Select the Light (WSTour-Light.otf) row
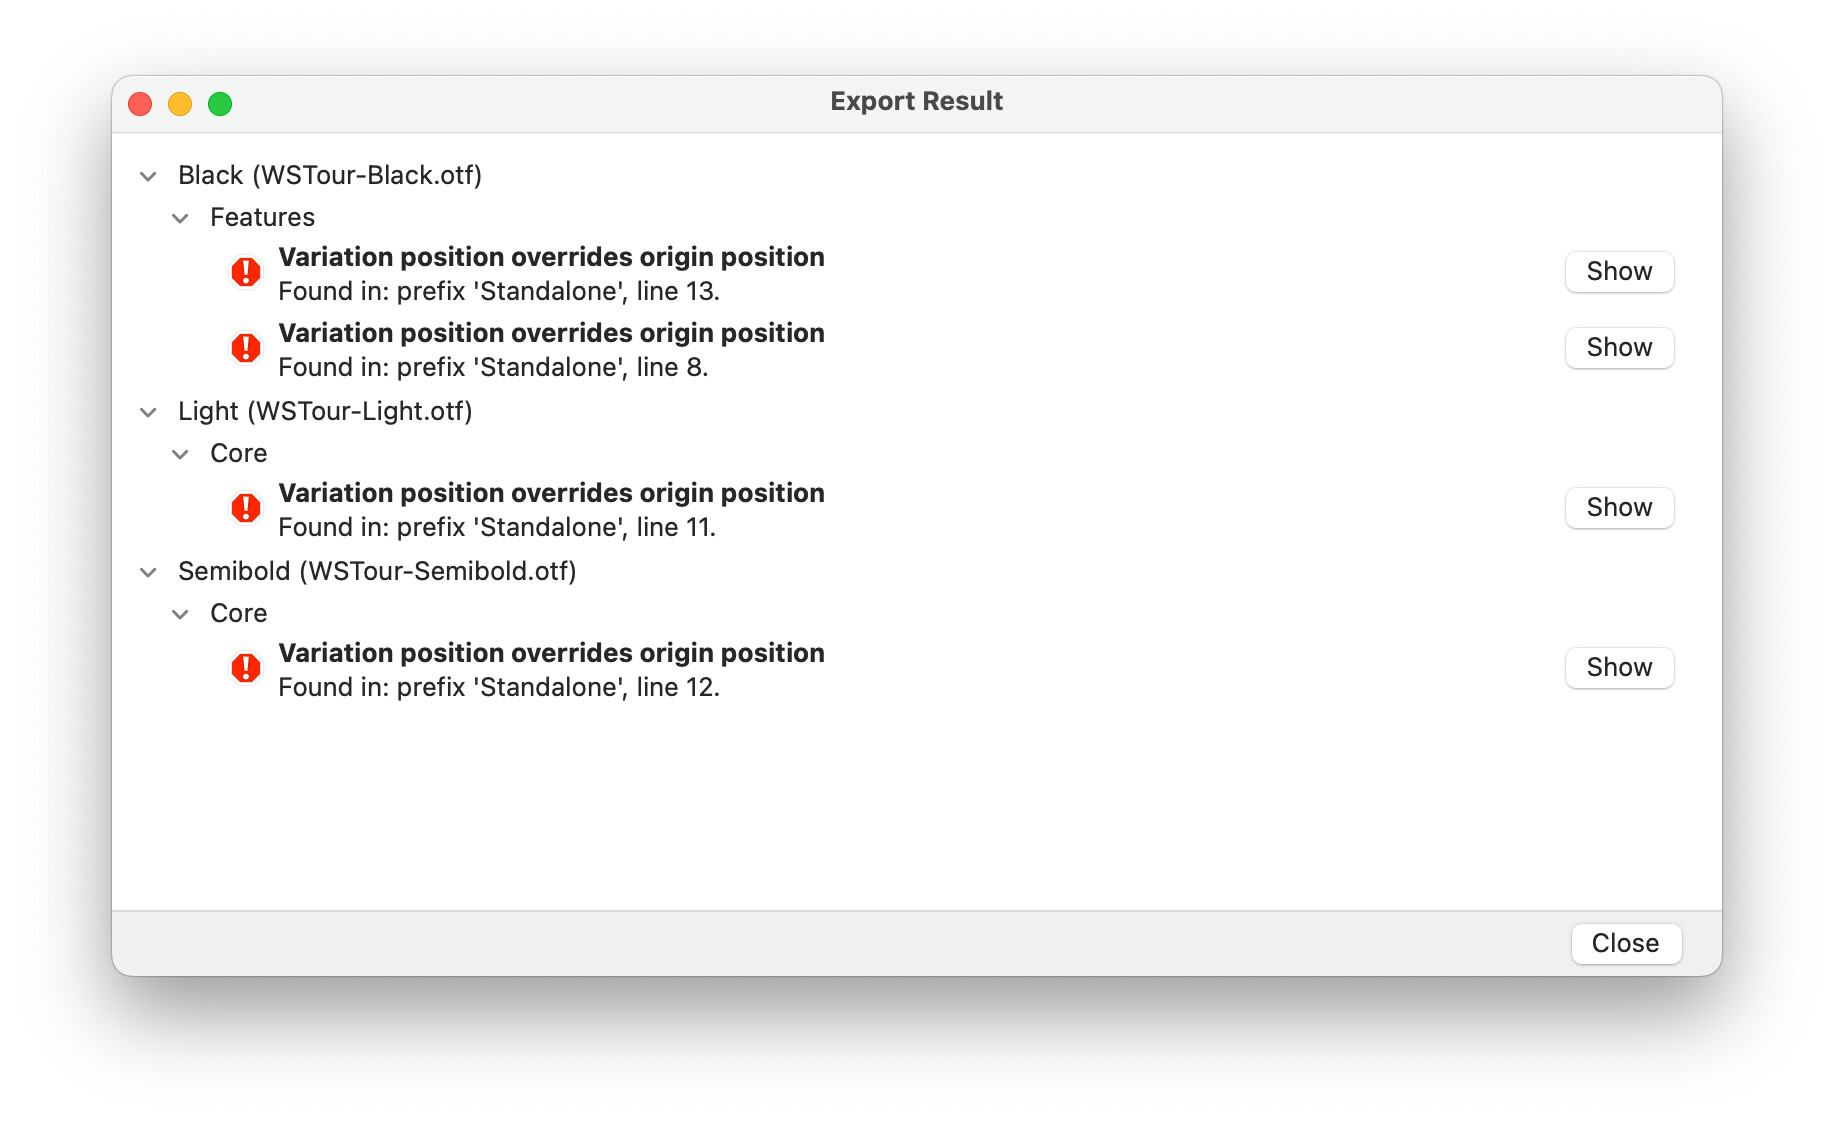Image resolution: width=1834 pixels, height=1124 pixels. pos(325,412)
